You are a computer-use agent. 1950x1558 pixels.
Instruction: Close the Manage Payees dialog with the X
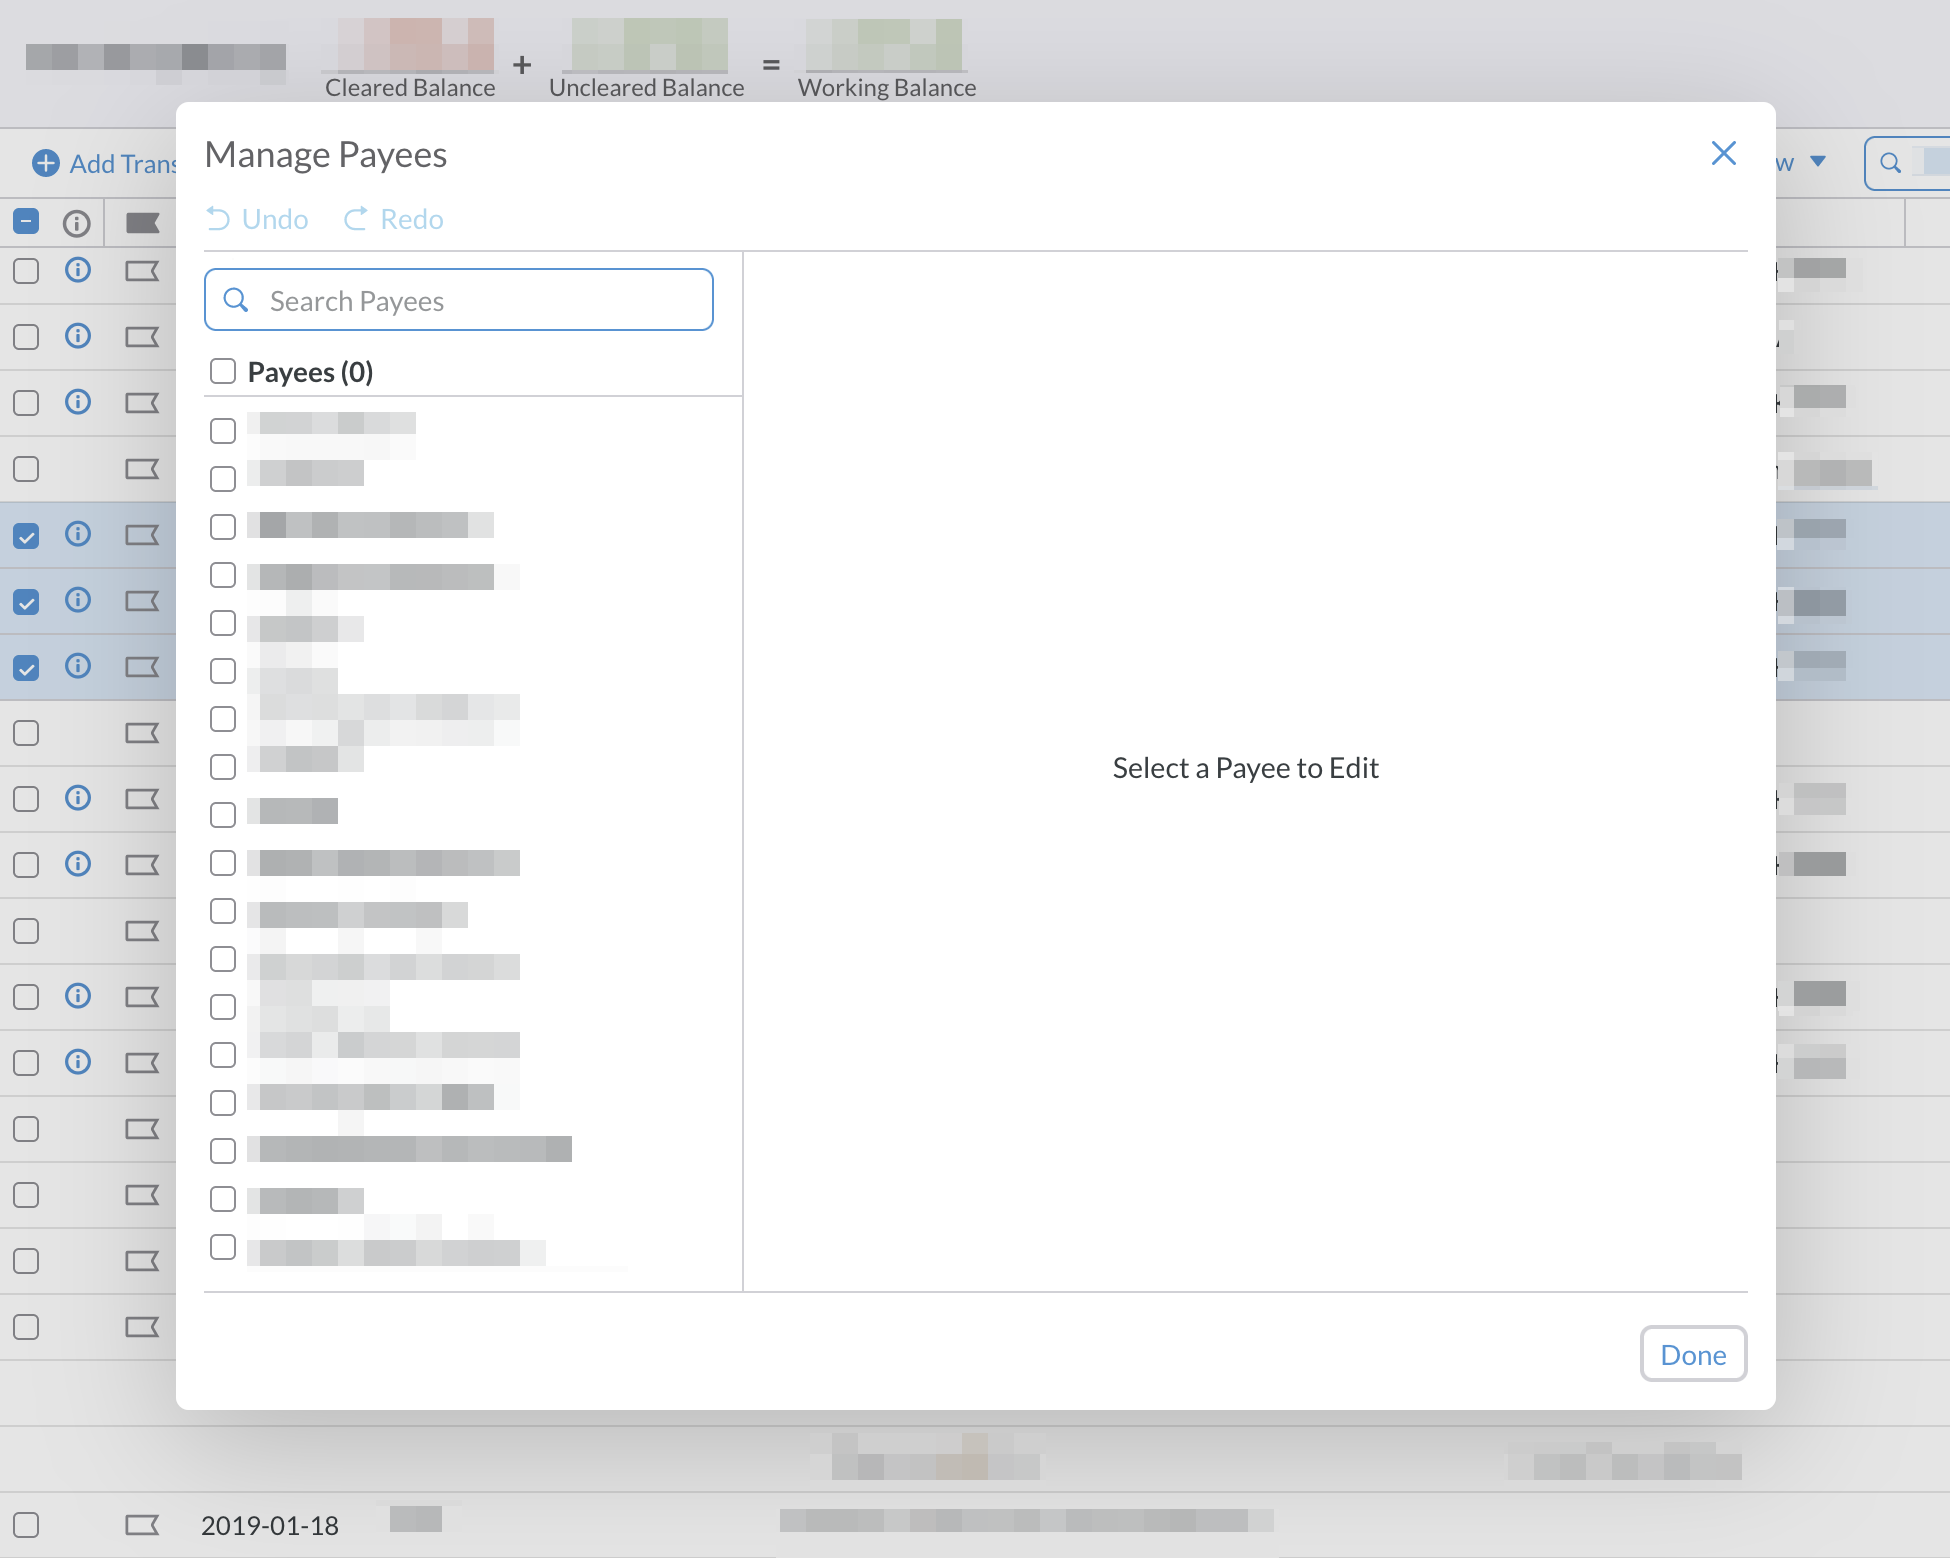pos(1723,153)
